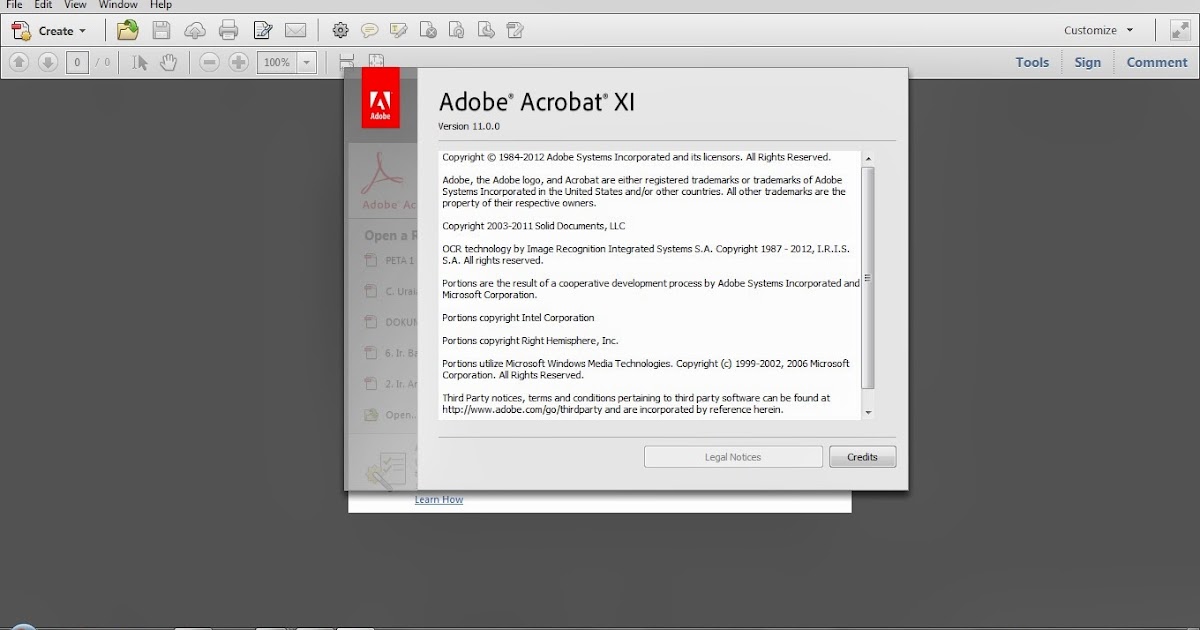This screenshot has height=630, width=1200.
Task: Follow the Learn How link
Action: [439, 499]
